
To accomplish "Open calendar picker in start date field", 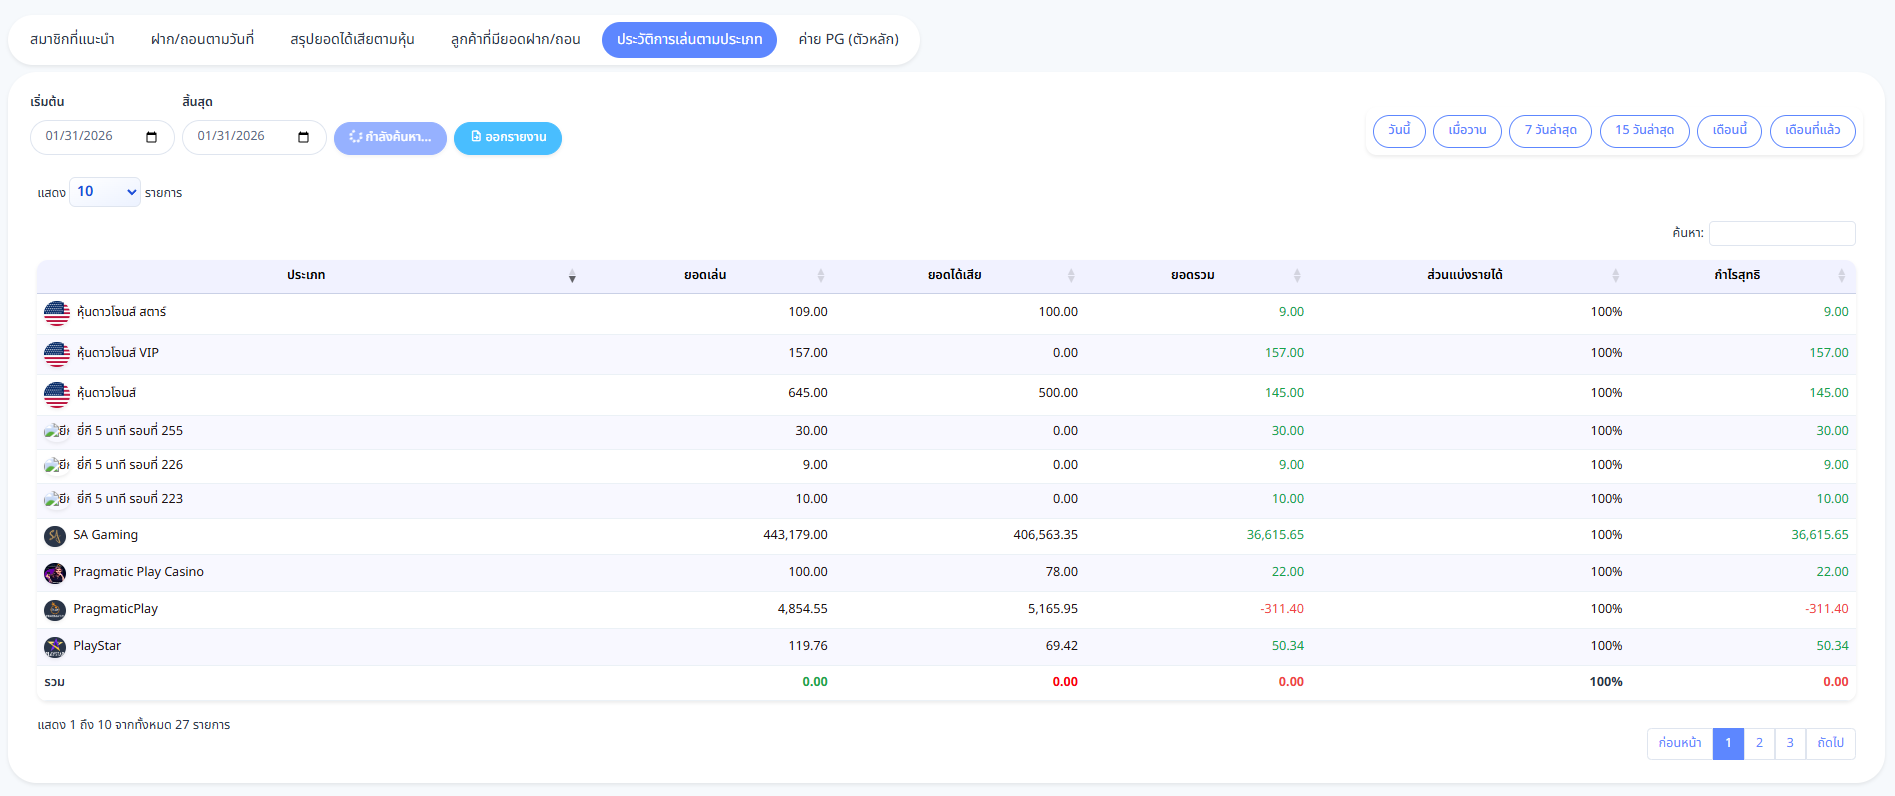I will [152, 137].
